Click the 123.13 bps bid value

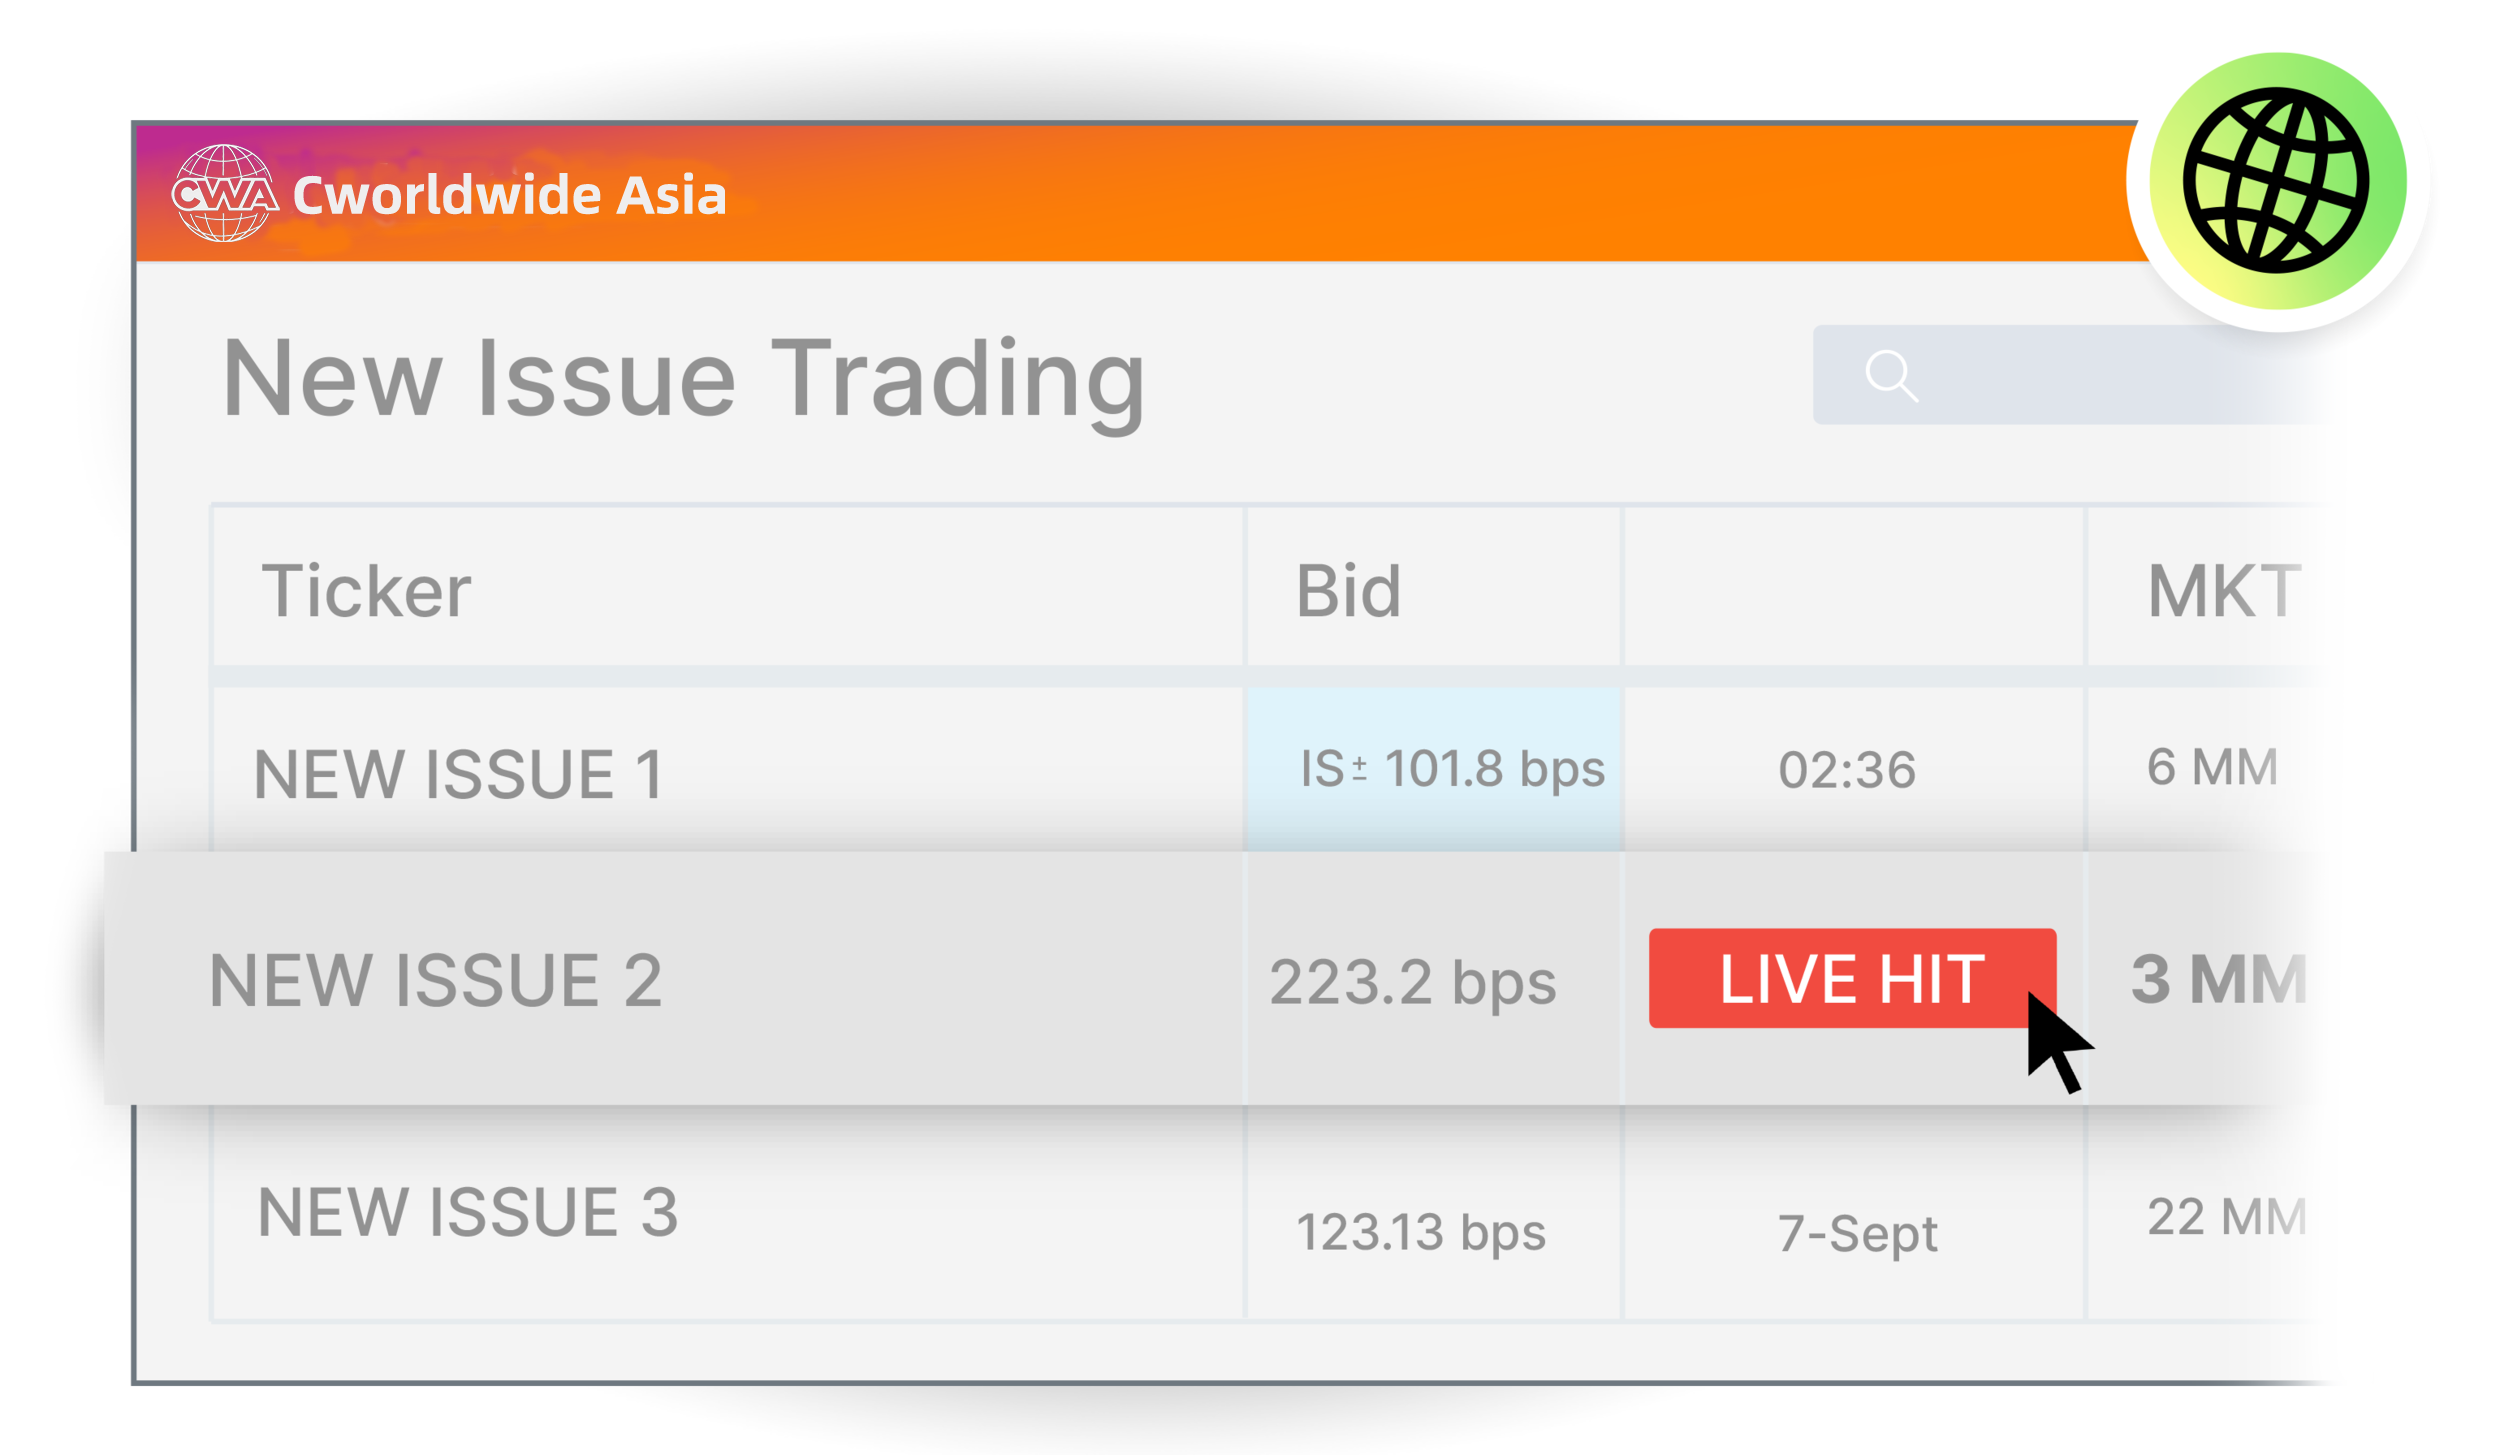click(1421, 1232)
